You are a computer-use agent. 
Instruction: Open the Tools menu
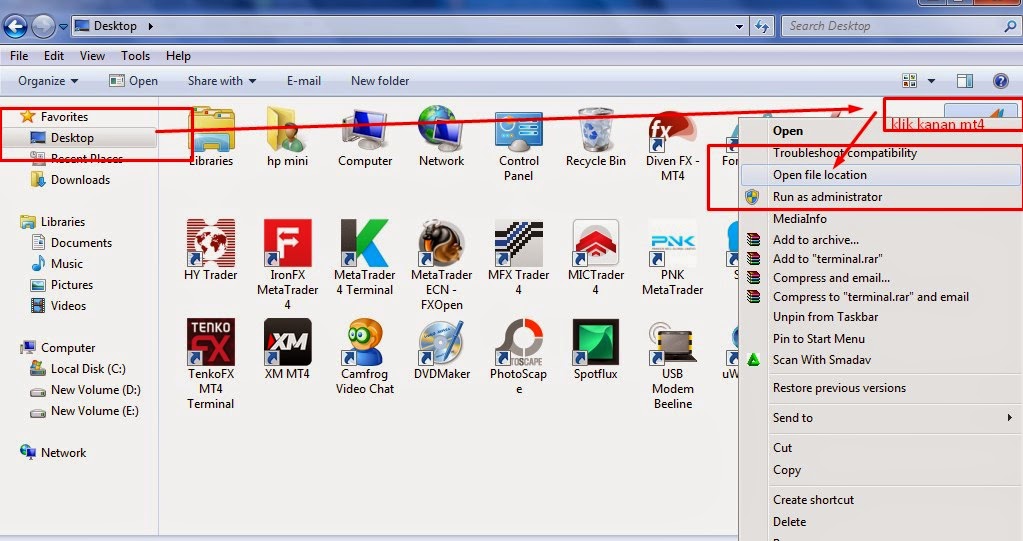[135, 56]
